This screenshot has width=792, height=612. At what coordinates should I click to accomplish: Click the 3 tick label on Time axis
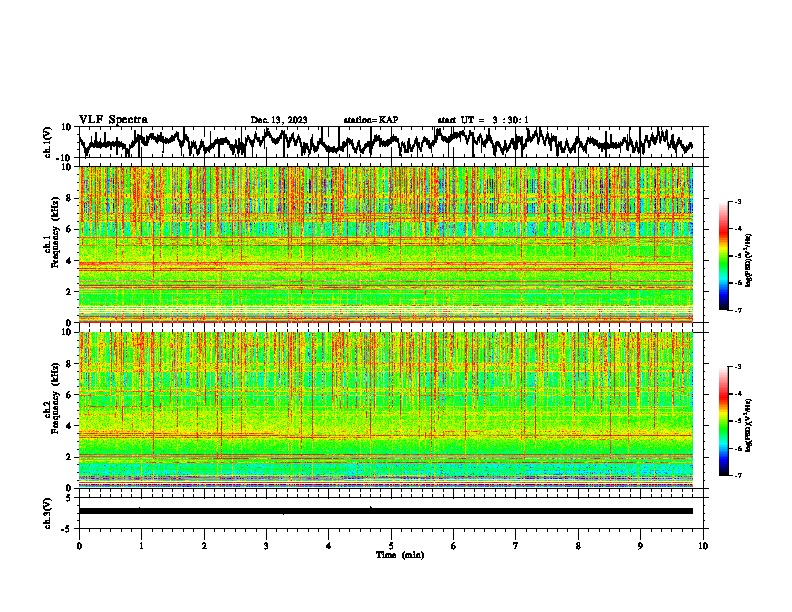[x=266, y=546]
